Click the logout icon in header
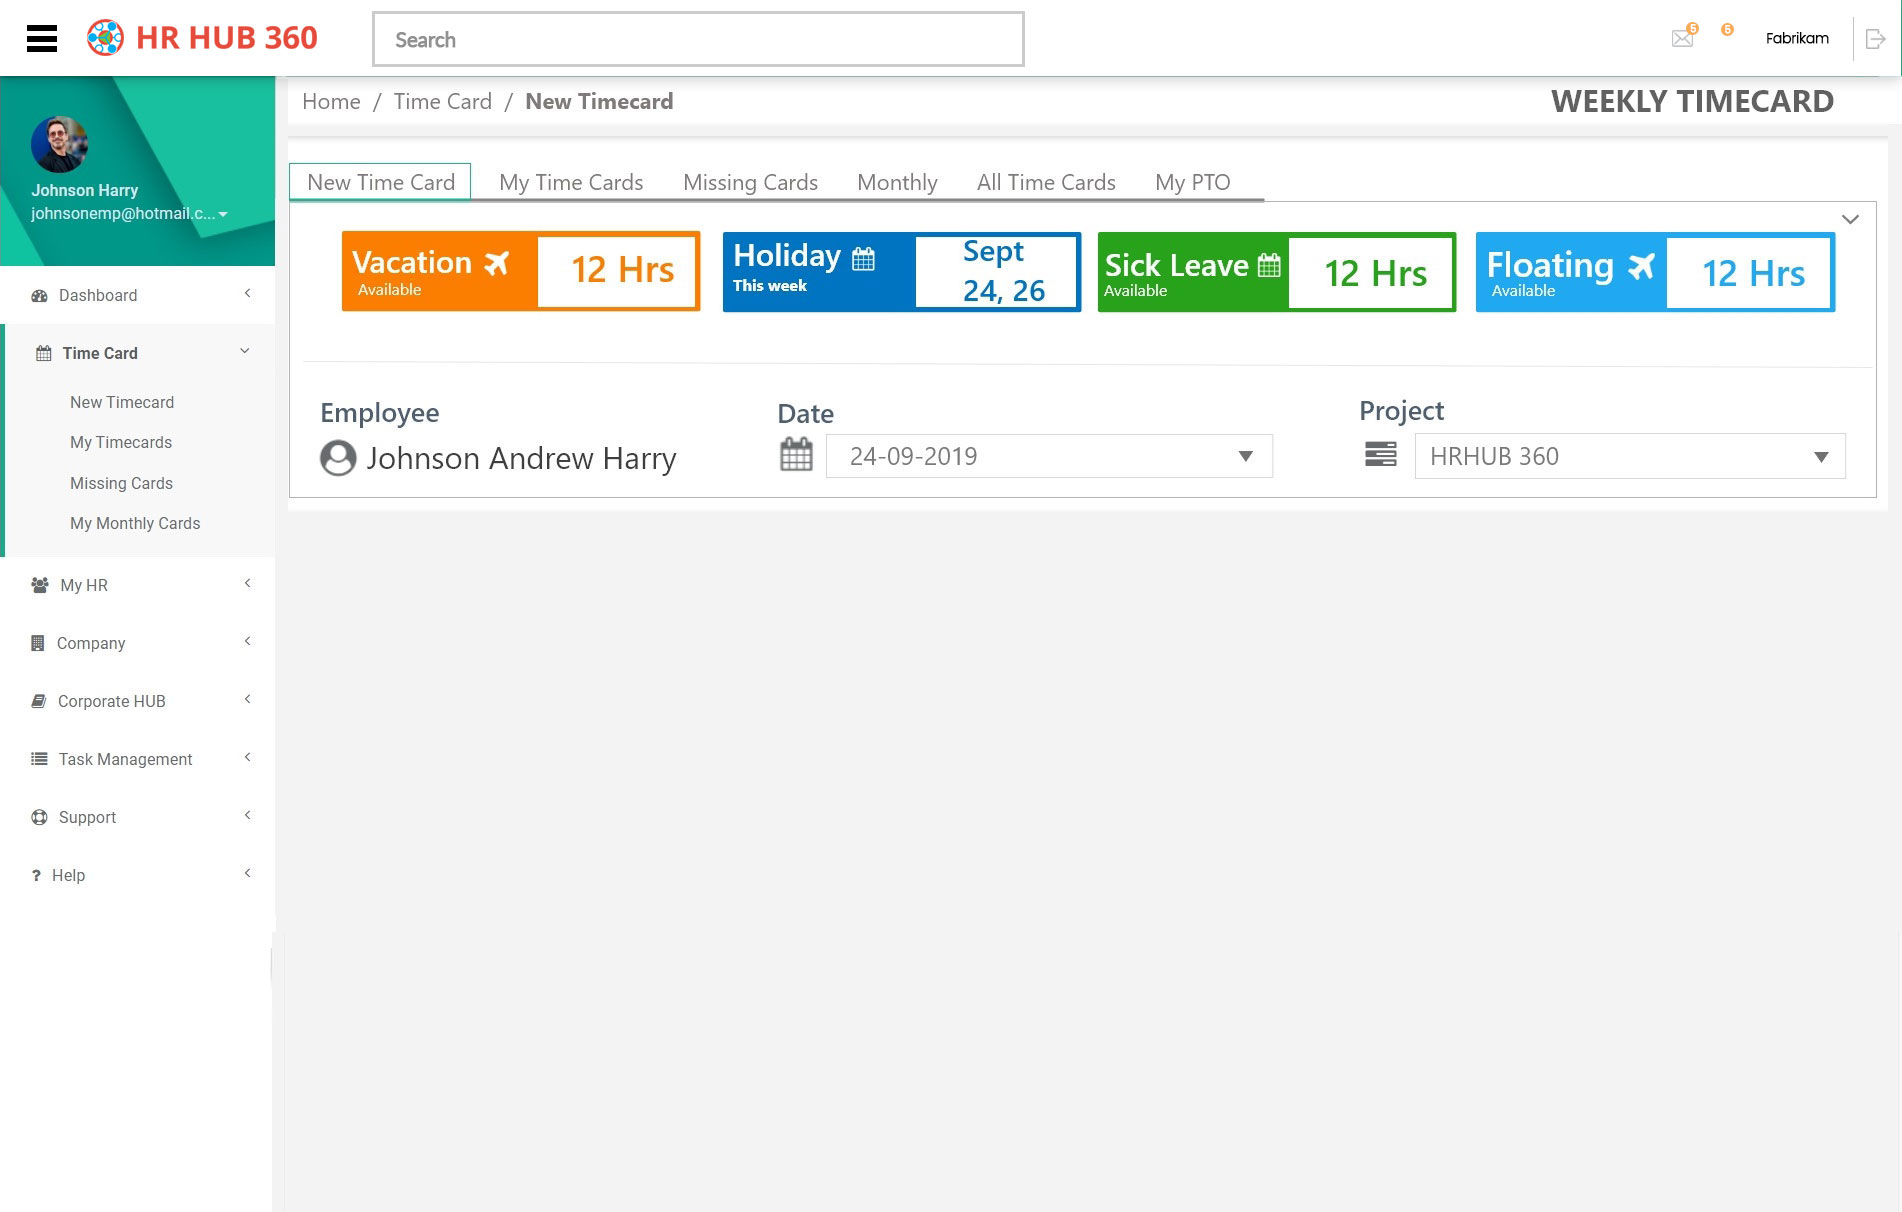The width and height of the screenshot is (1902, 1212). click(x=1876, y=39)
